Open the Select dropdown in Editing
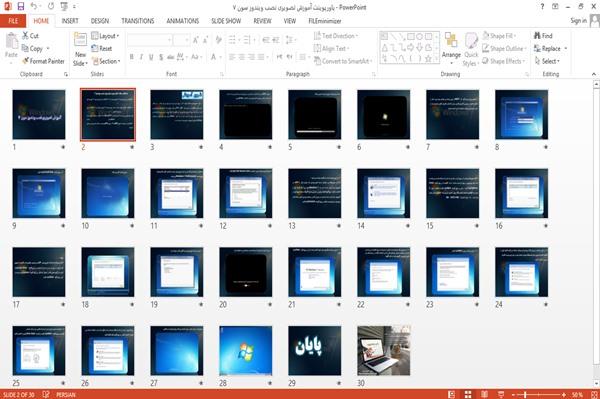The height and width of the screenshot is (399, 600). point(547,61)
